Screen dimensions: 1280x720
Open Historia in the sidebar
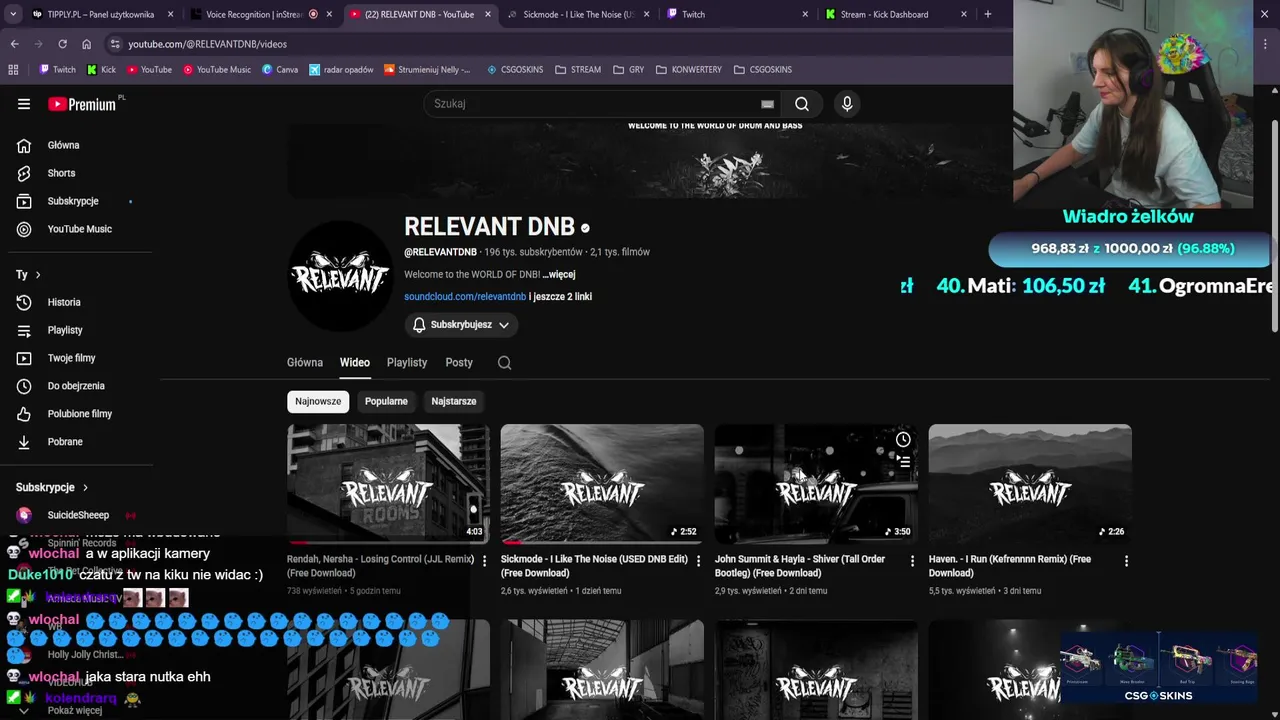pos(76,302)
